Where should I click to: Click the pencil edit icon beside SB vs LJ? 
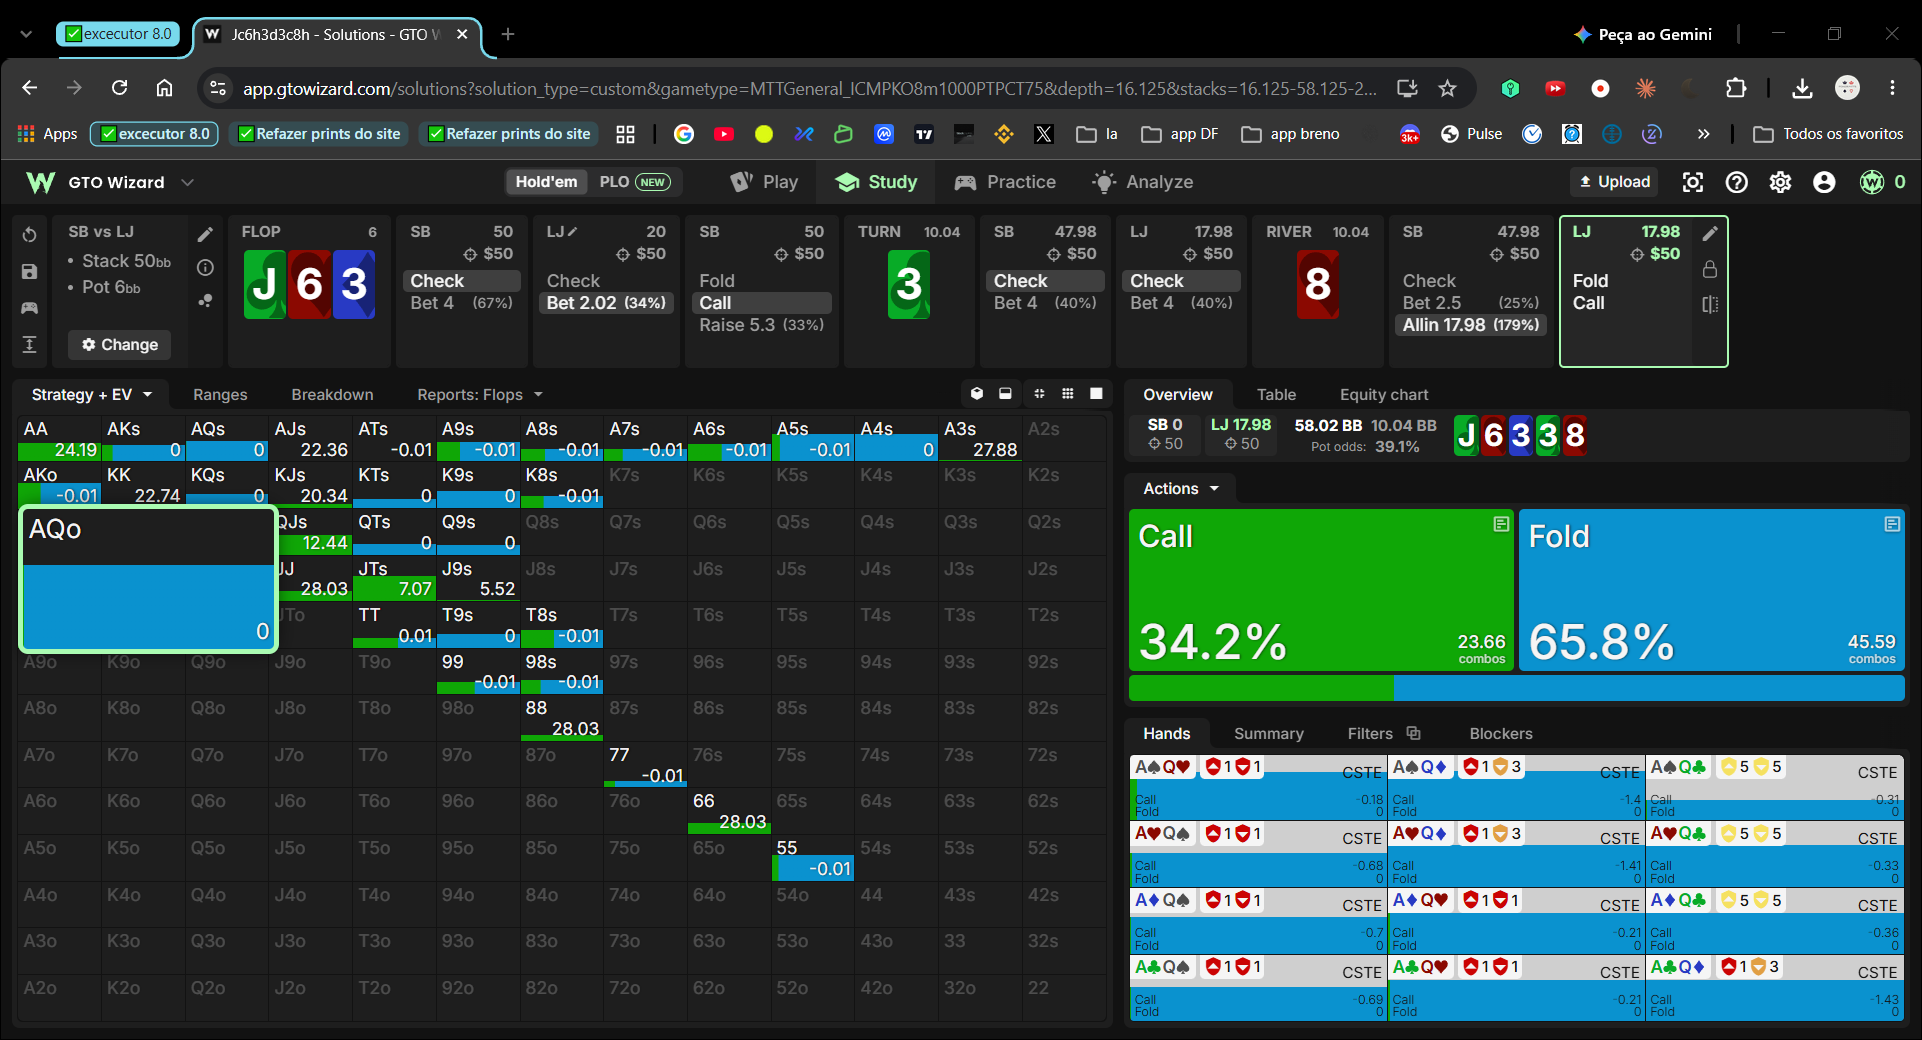click(x=205, y=234)
